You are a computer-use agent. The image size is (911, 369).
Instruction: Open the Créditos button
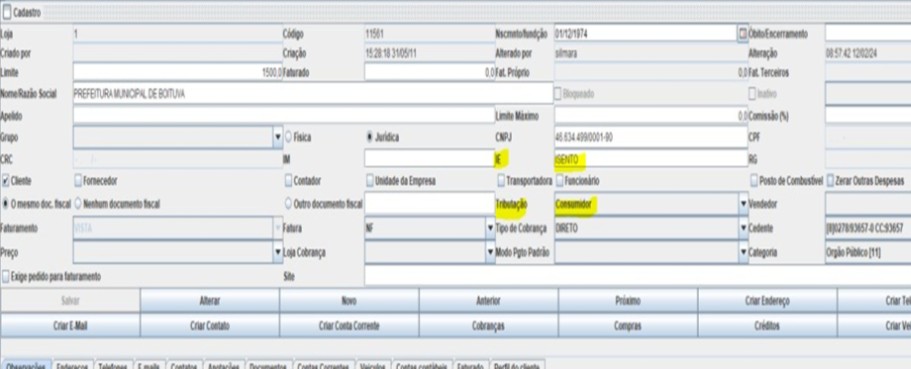pyautogui.click(x=767, y=325)
